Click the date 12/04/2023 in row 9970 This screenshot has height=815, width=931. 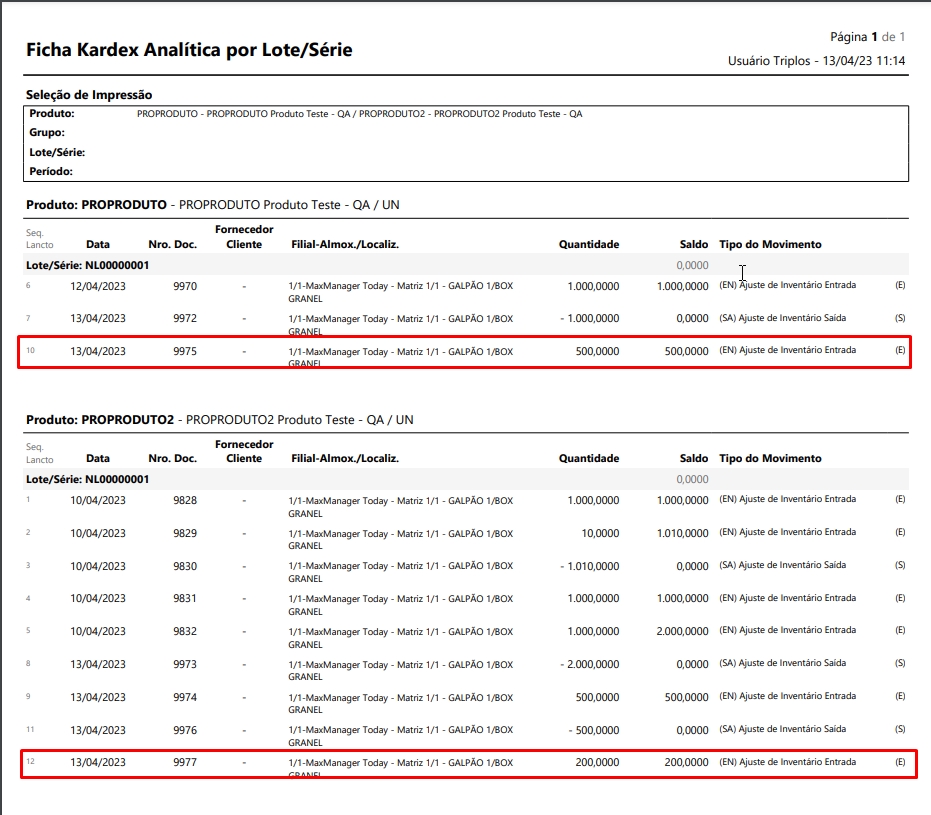coord(98,286)
